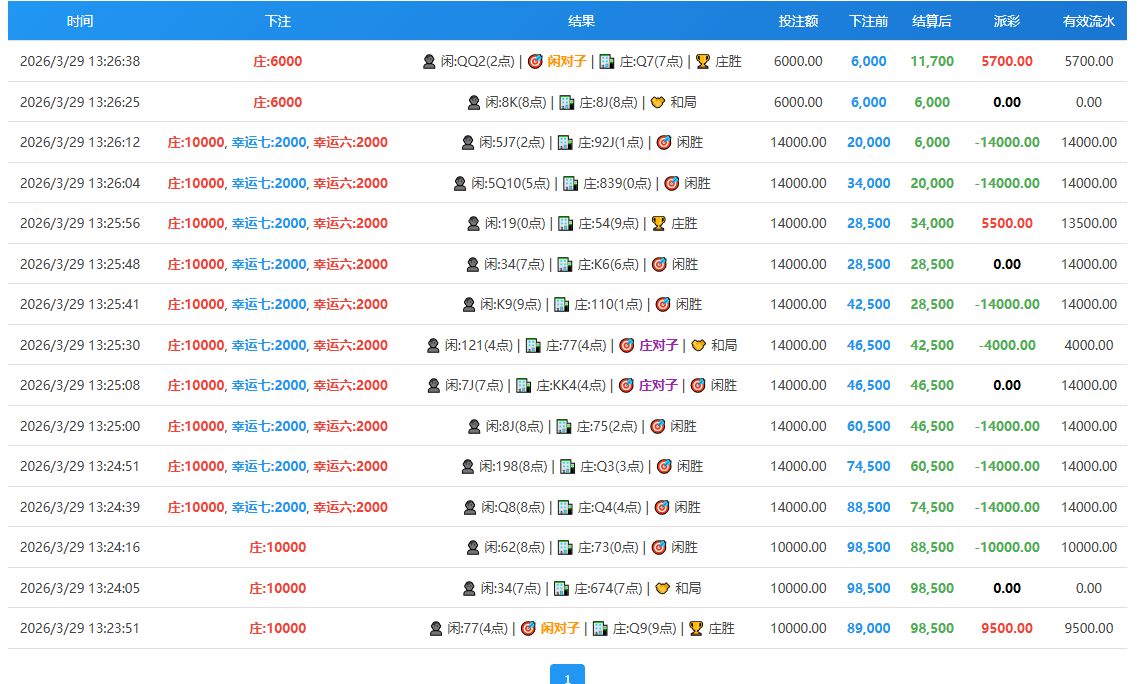The image size is (1143, 684).
Task: Select the 结果 column header
Action: pyautogui.click(x=581, y=21)
